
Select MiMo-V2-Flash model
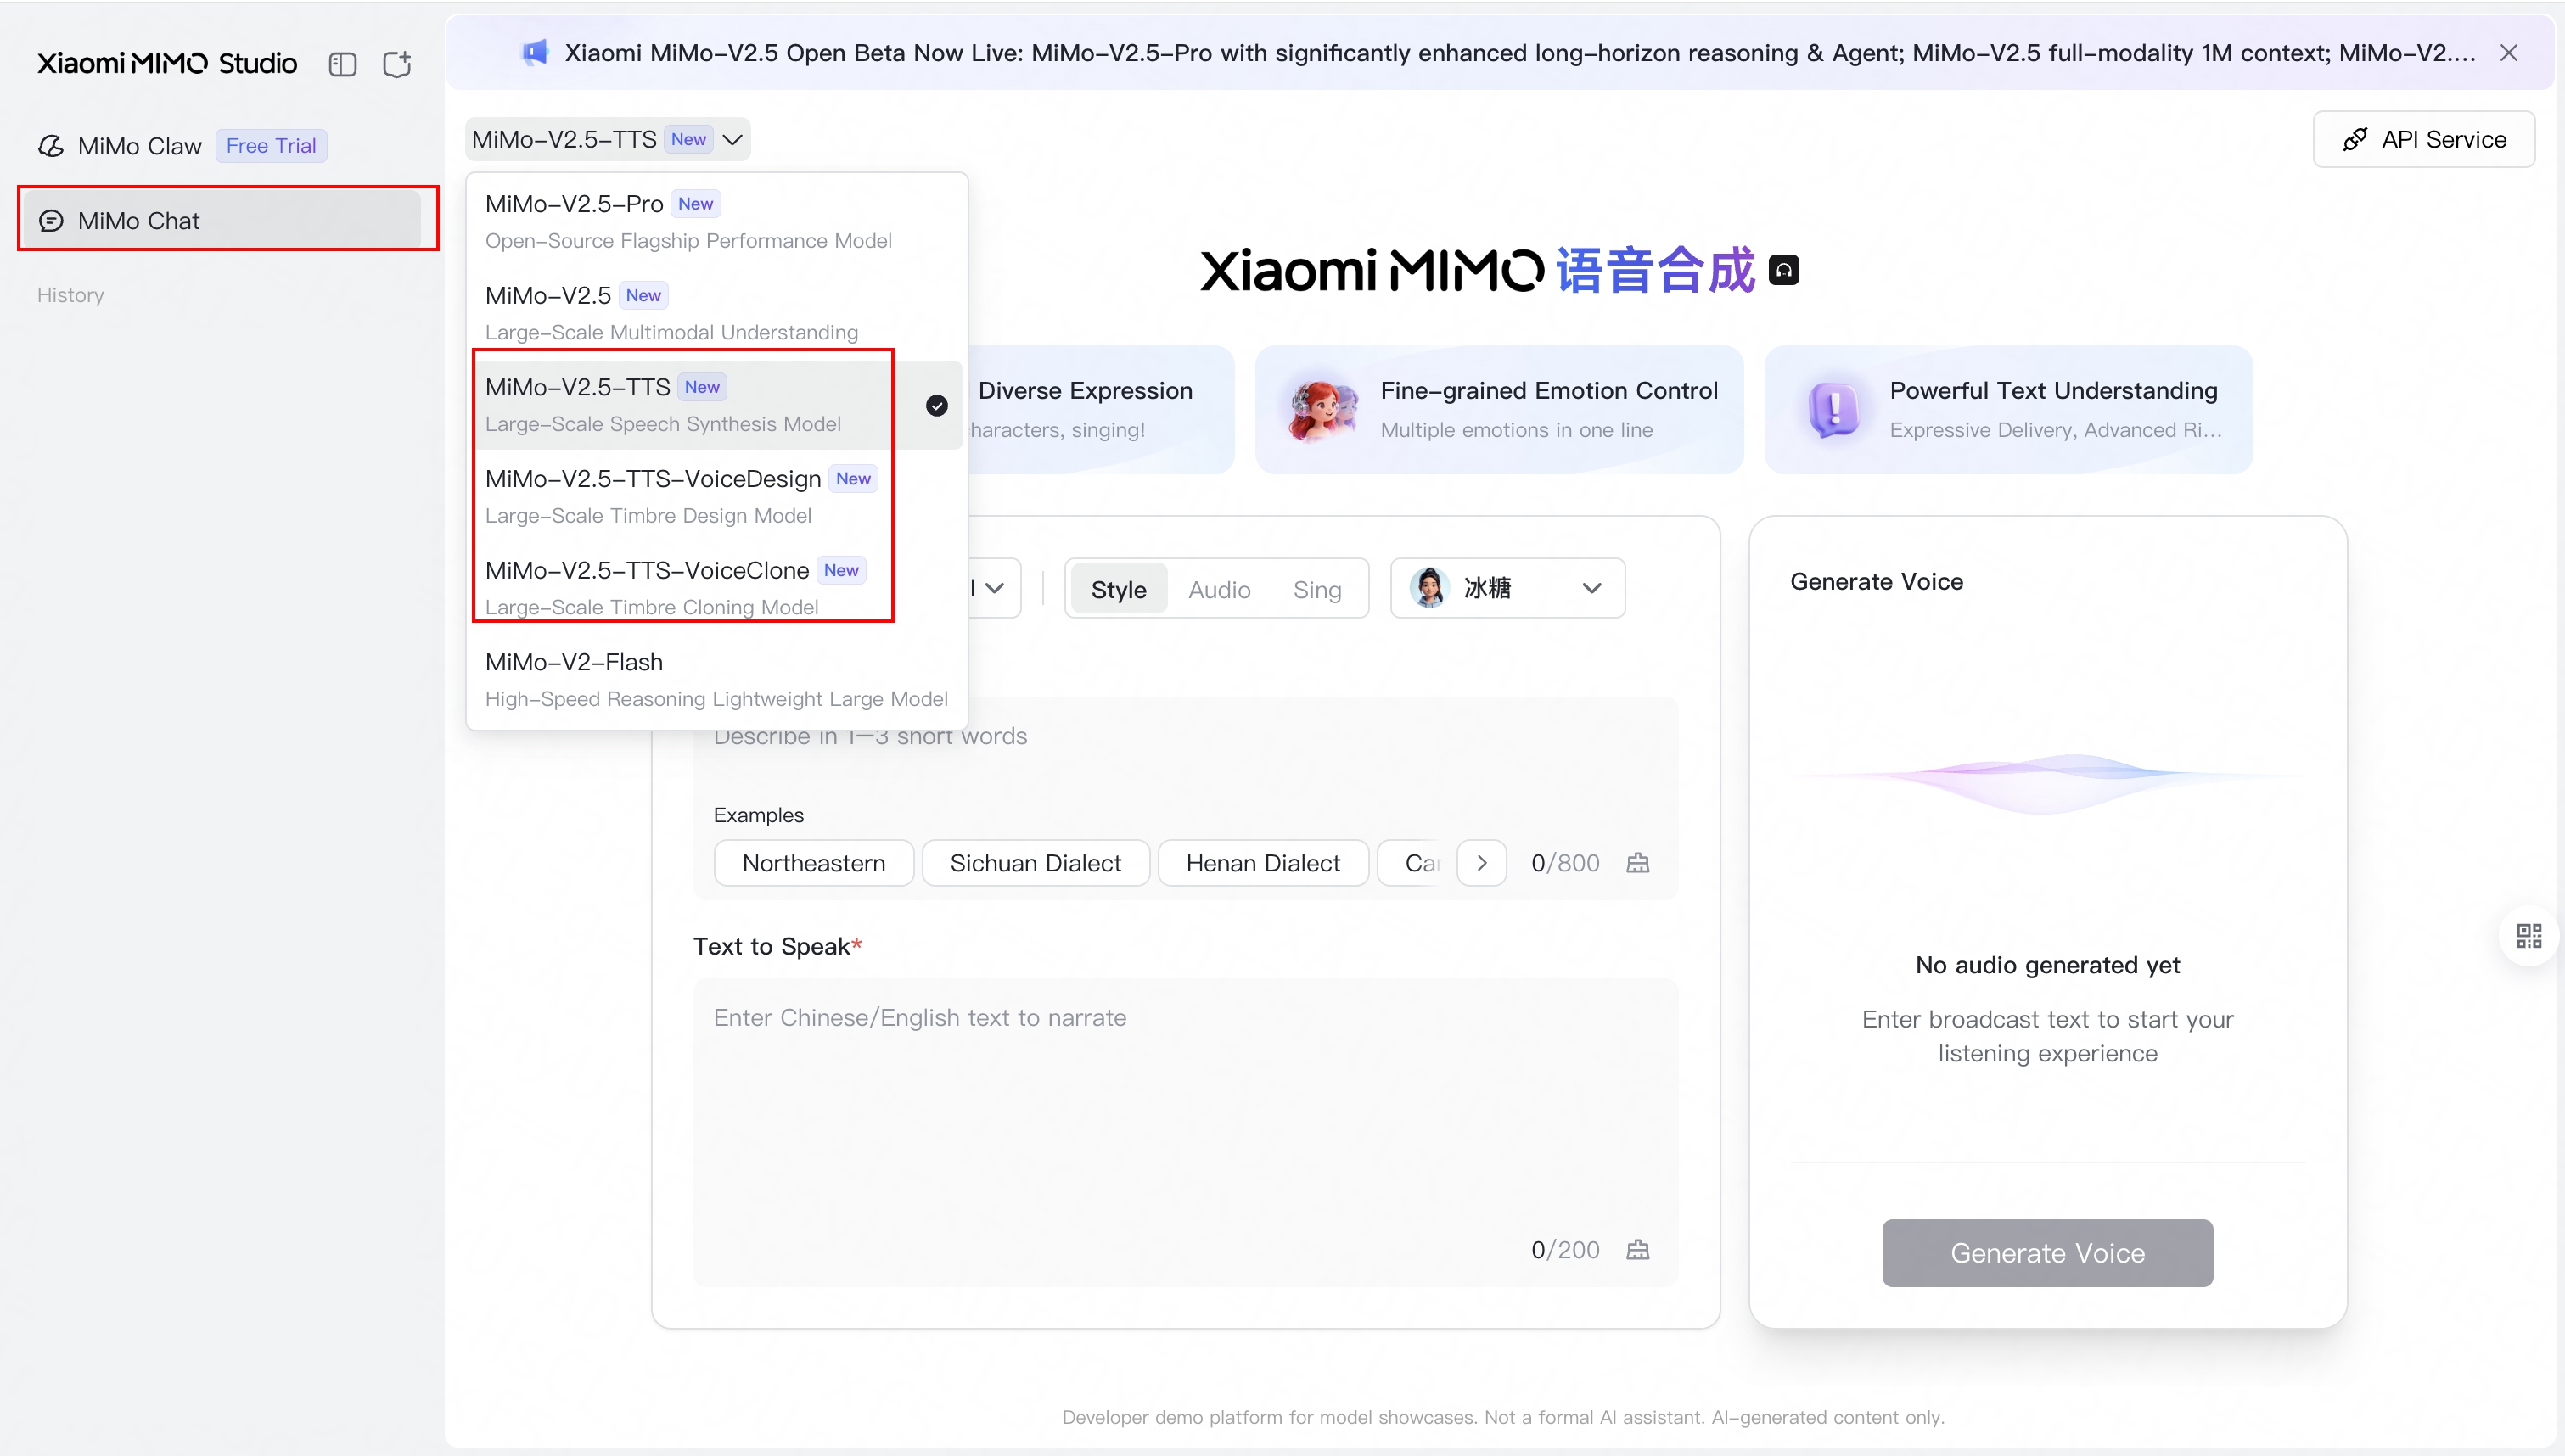716,680
